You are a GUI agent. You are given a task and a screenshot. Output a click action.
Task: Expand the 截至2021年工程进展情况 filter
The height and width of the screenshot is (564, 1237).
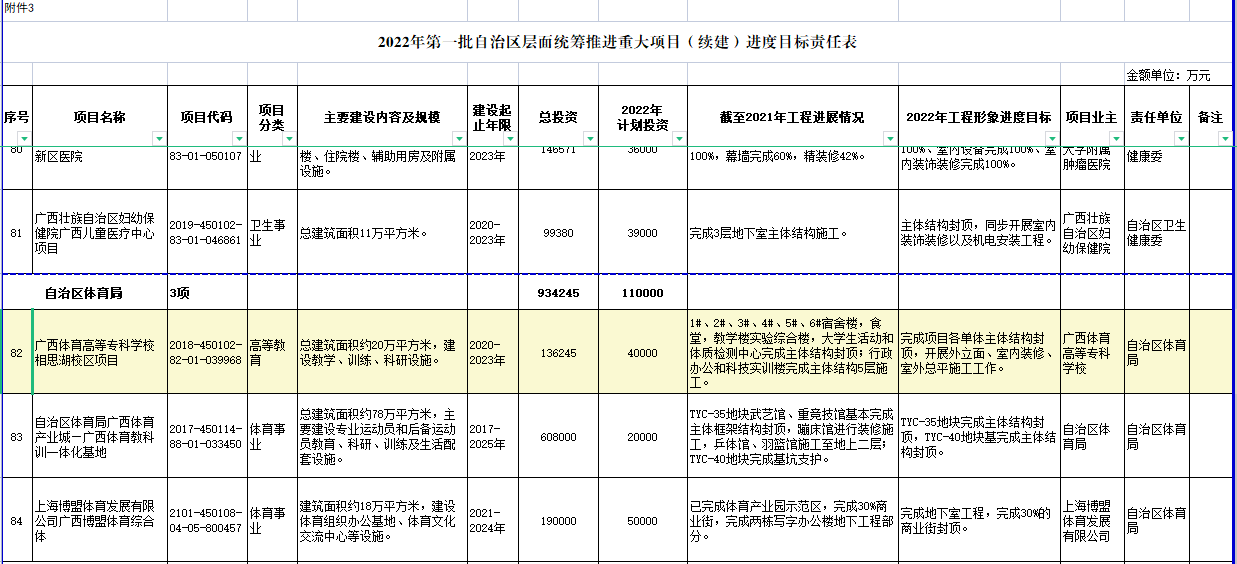(x=889, y=138)
